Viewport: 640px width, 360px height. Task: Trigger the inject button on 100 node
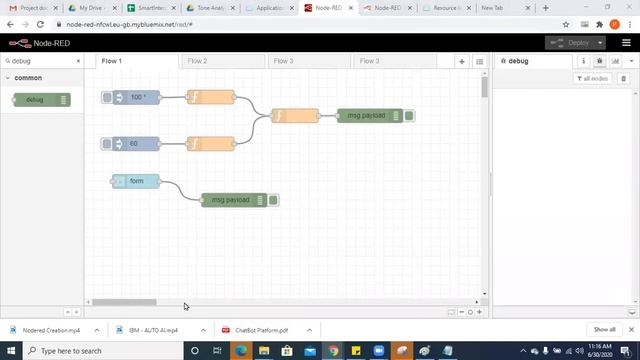tap(107, 97)
